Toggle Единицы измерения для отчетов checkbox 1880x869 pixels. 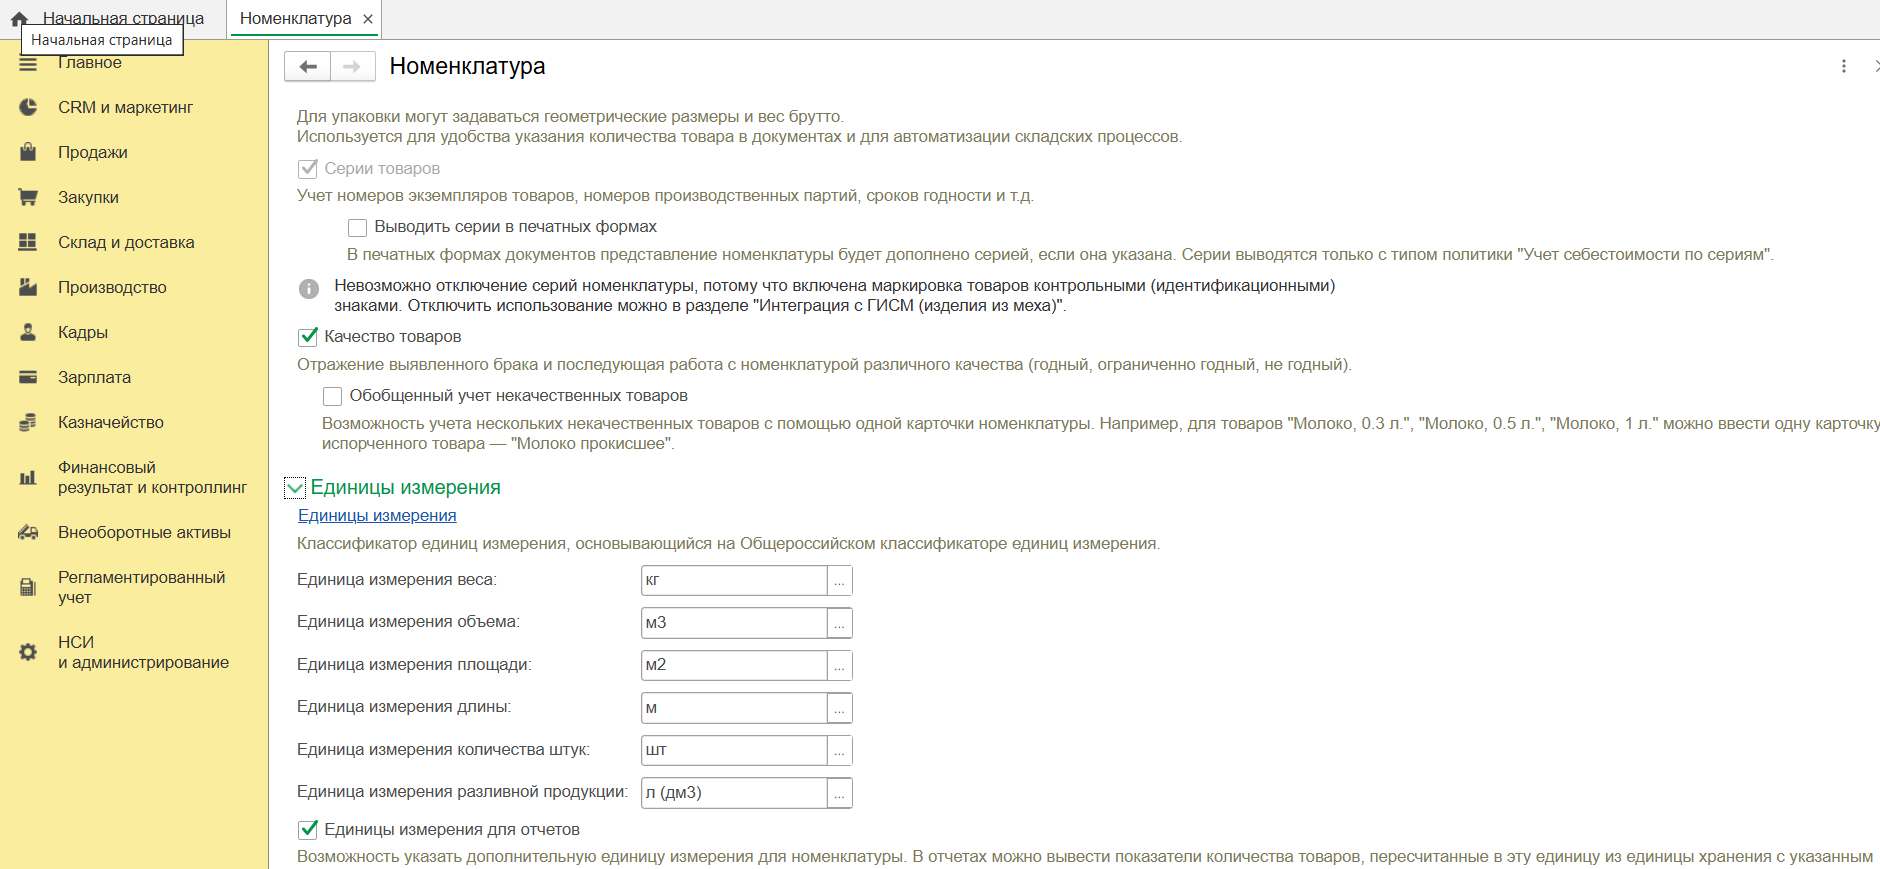308,830
